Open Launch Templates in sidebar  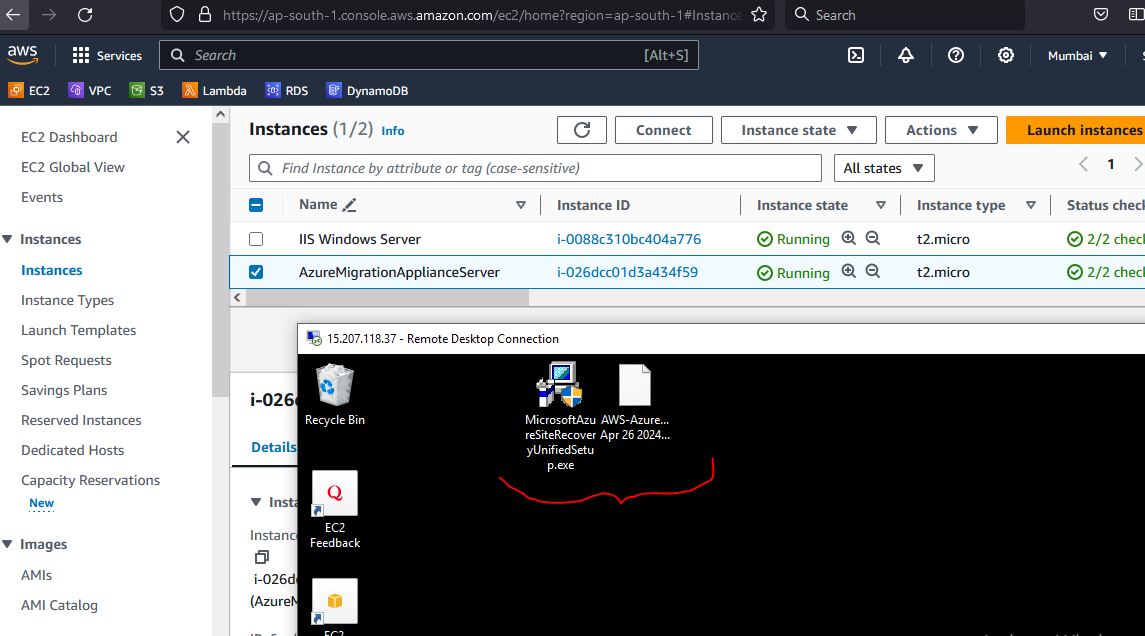click(x=78, y=330)
